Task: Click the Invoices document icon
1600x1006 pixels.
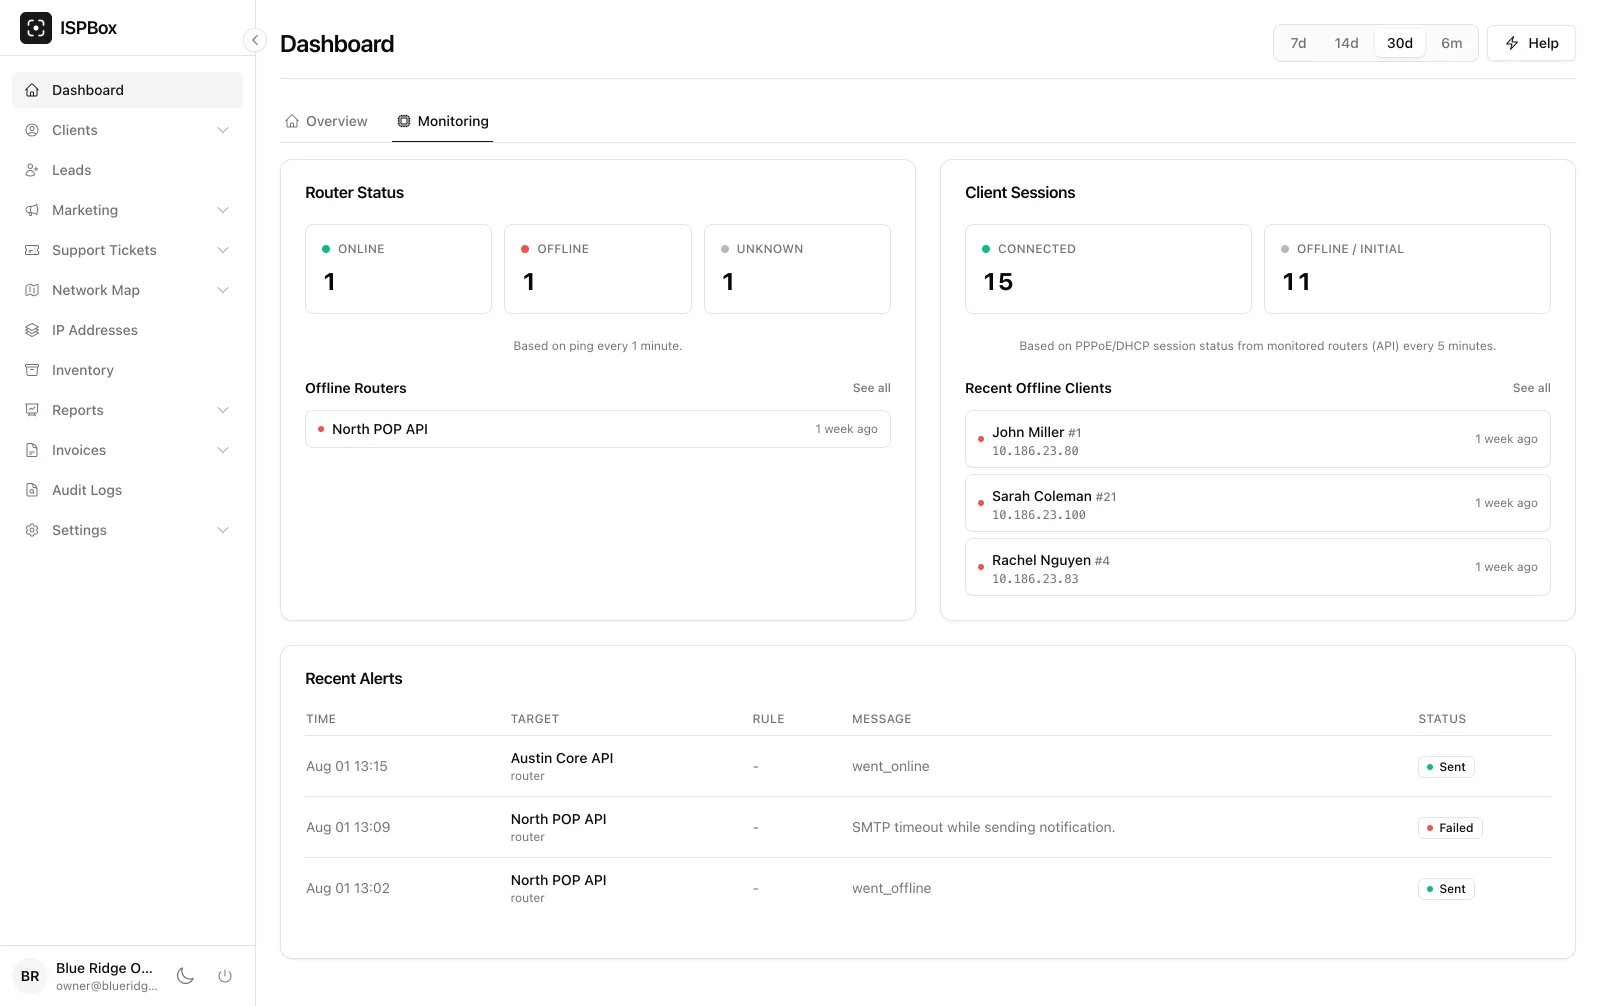Action: 32,450
